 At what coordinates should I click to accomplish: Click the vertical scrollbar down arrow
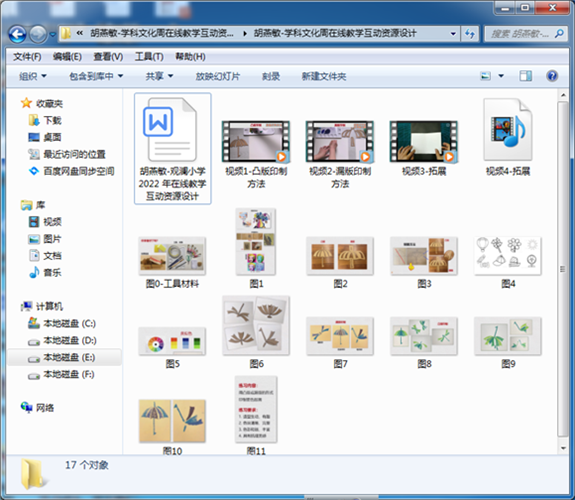click(x=563, y=448)
